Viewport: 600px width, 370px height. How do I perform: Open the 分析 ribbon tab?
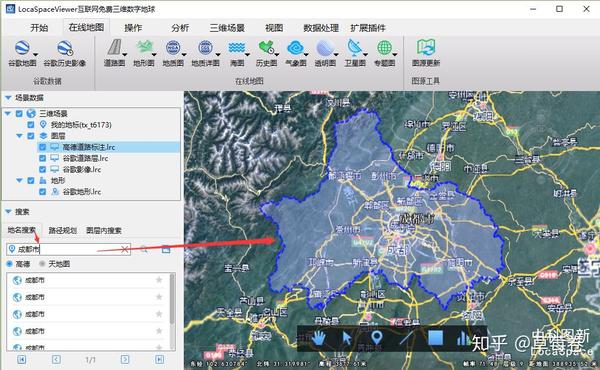(180, 28)
